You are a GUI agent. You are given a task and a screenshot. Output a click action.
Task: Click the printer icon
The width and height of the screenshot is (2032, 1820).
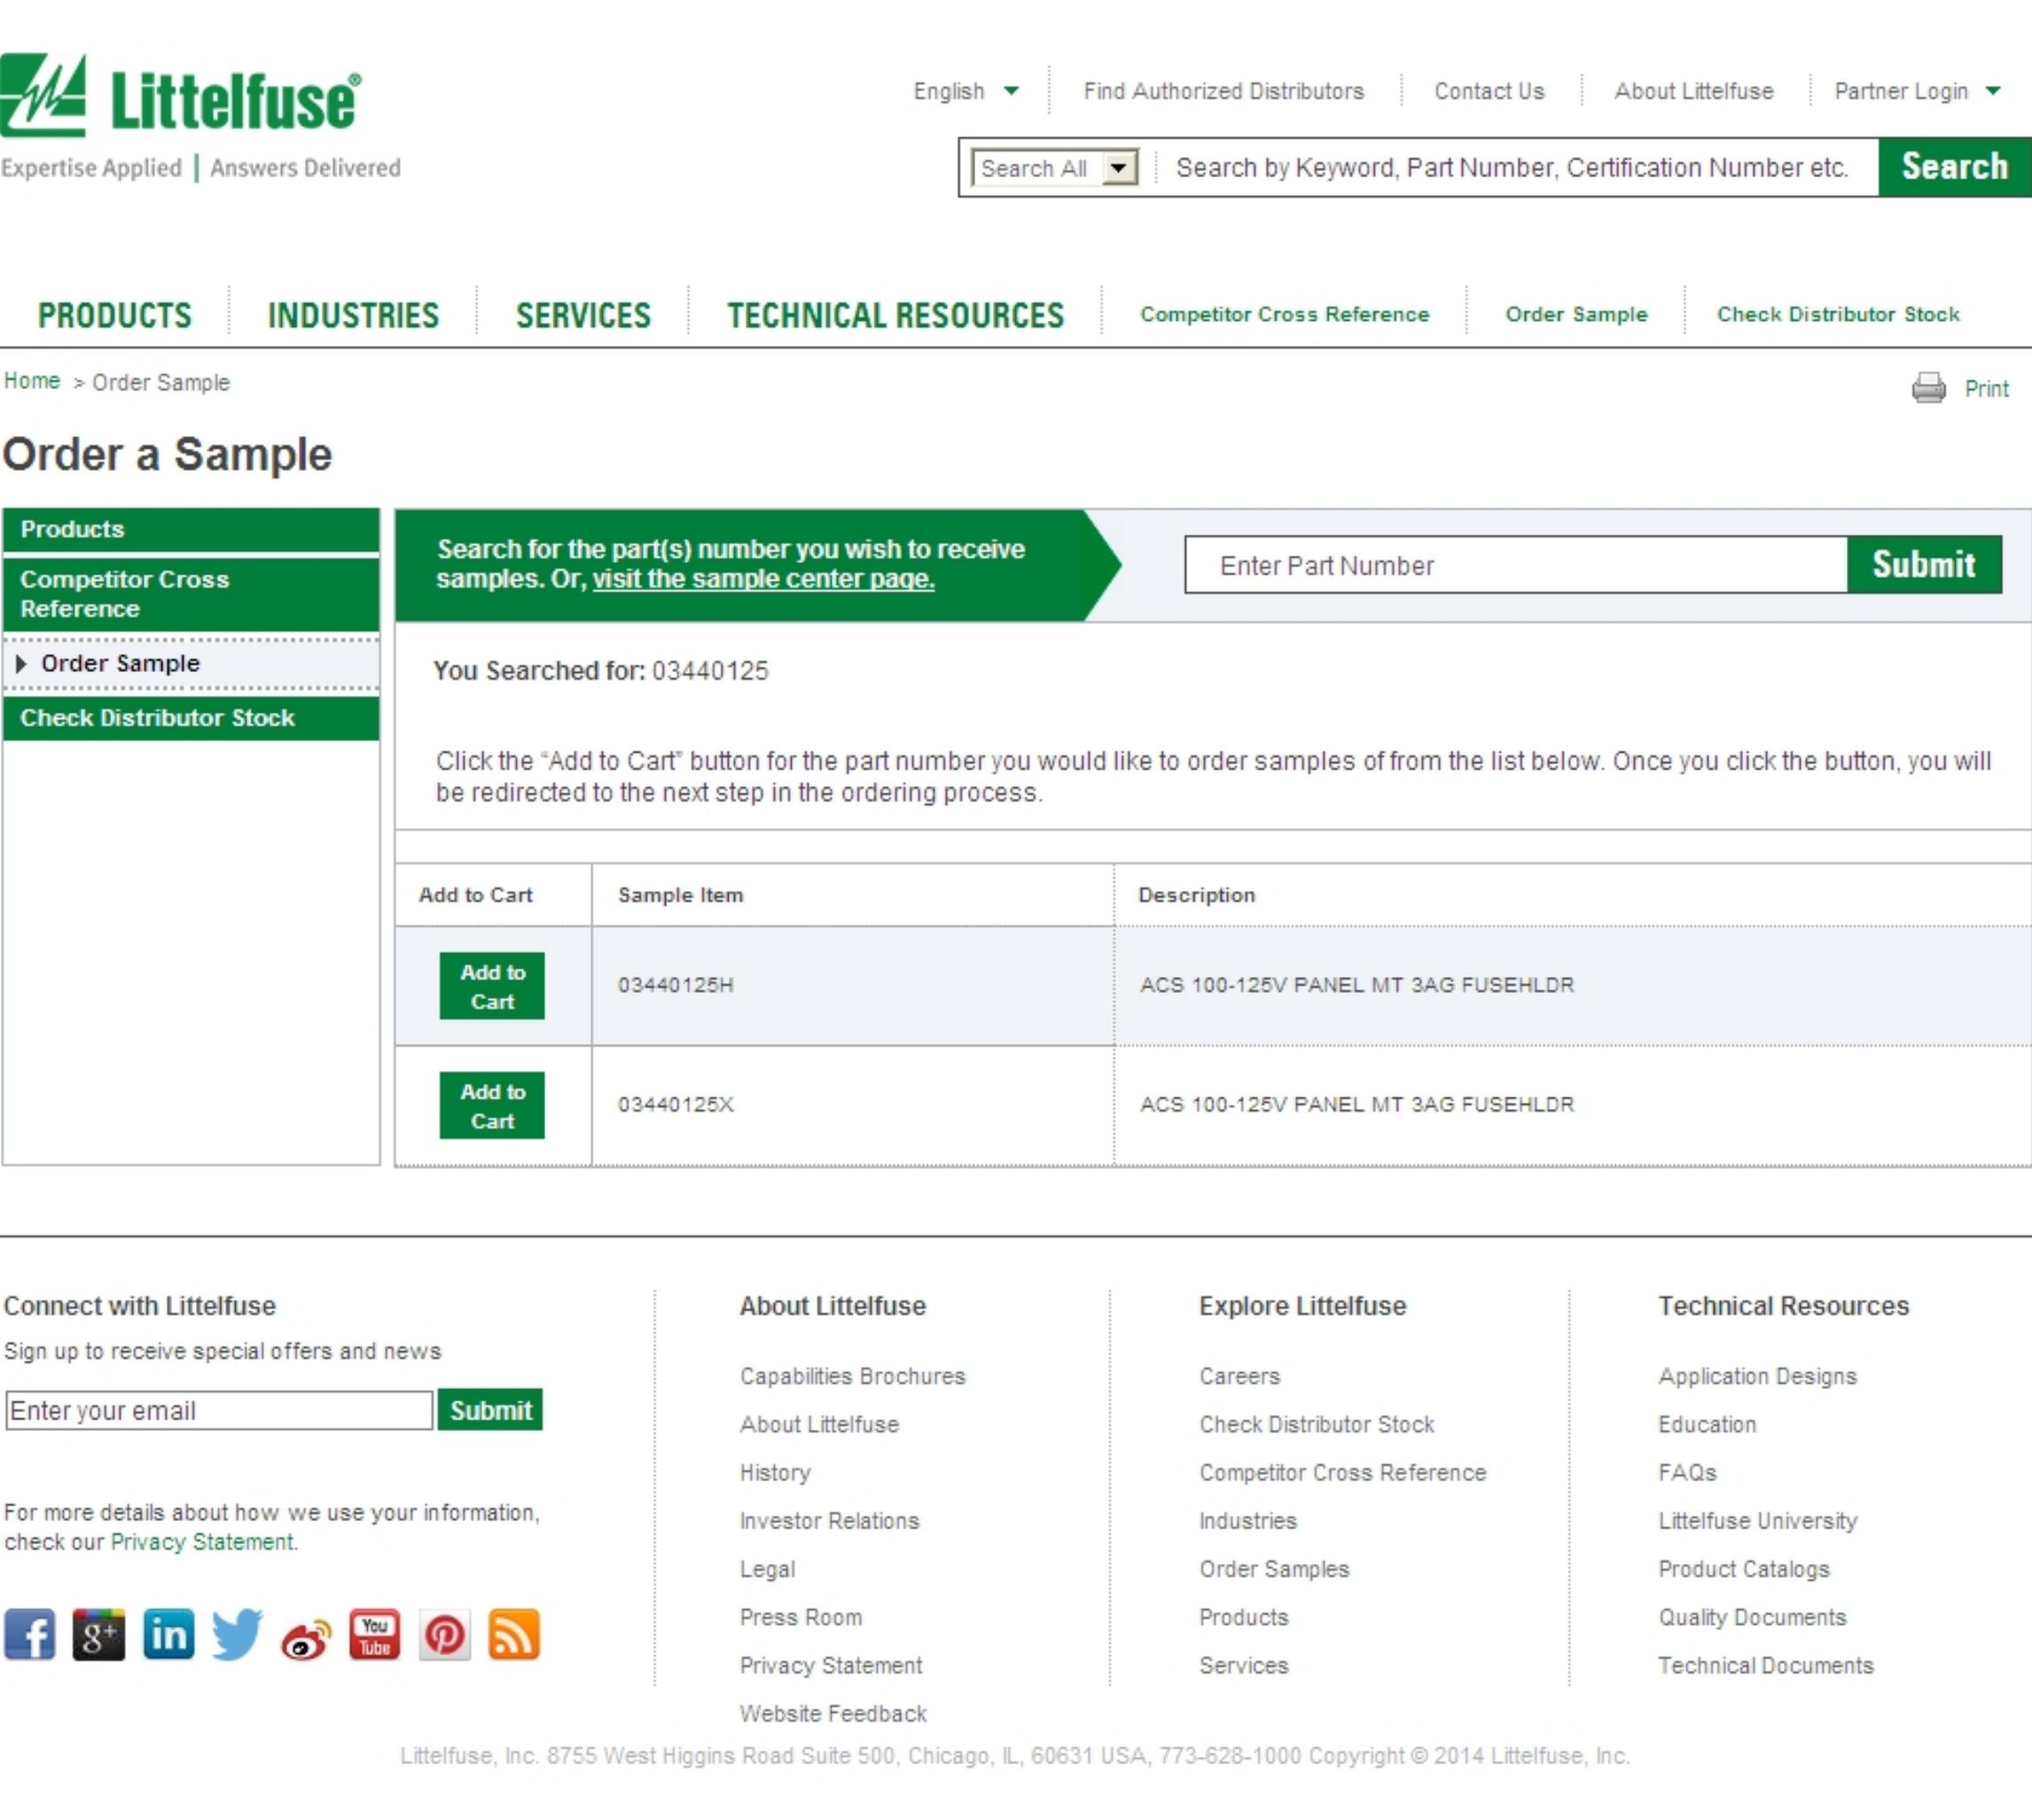[1928, 387]
